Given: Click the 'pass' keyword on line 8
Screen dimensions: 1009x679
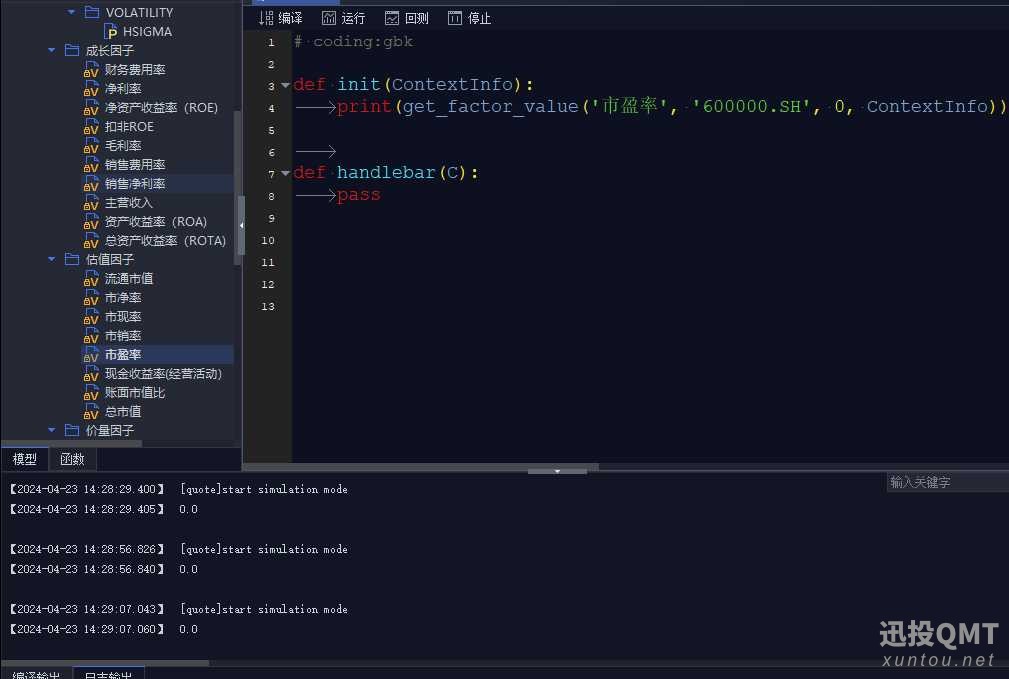Looking at the screenshot, I should (358, 195).
